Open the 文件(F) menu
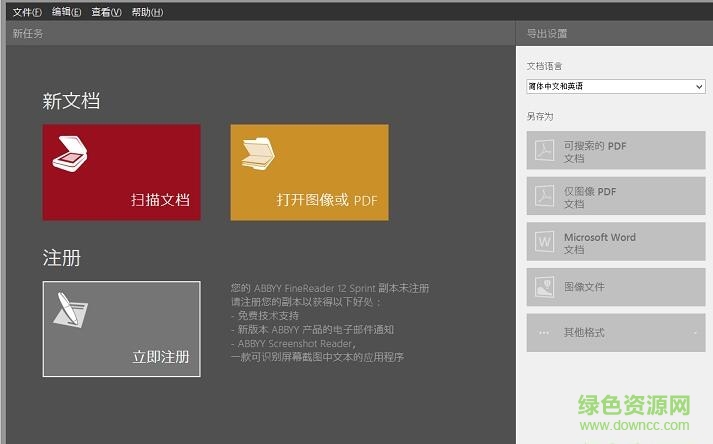This screenshot has width=713, height=444. pos(27,12)
